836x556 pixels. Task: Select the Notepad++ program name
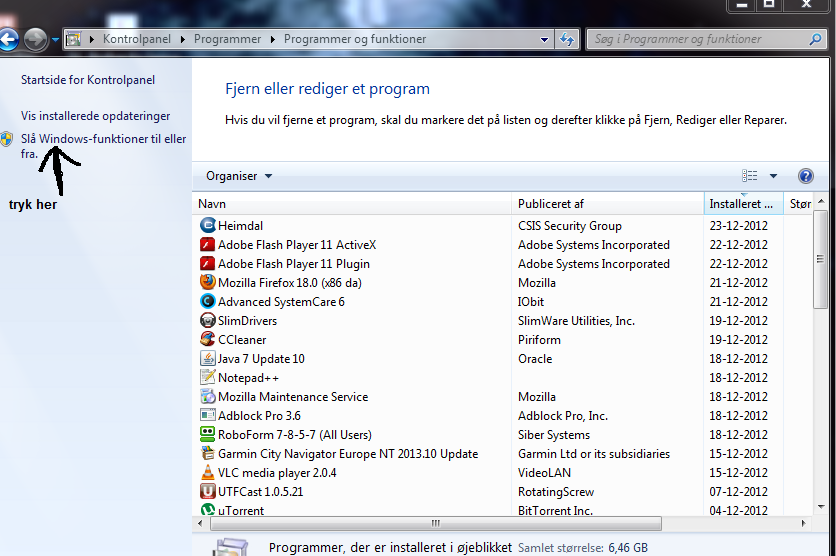click(x=248, y=378)
